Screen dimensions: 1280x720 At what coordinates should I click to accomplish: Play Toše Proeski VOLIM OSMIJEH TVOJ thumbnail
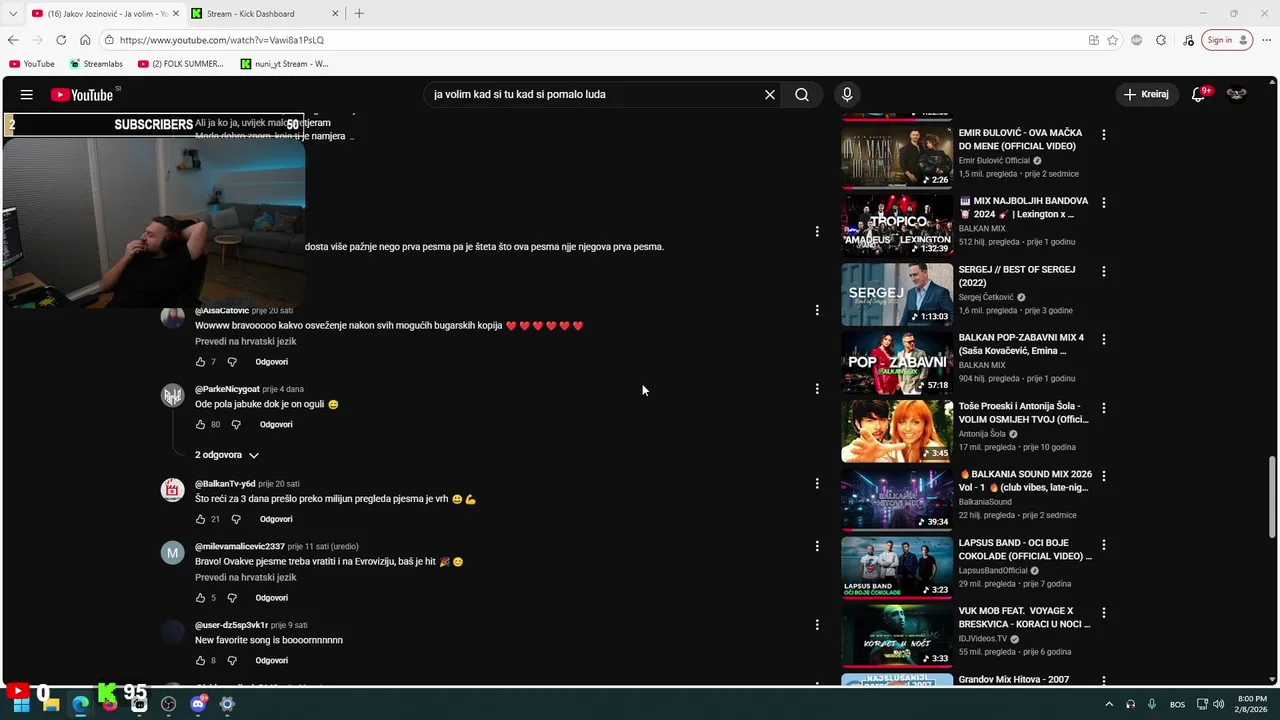(x=897, y=431)
